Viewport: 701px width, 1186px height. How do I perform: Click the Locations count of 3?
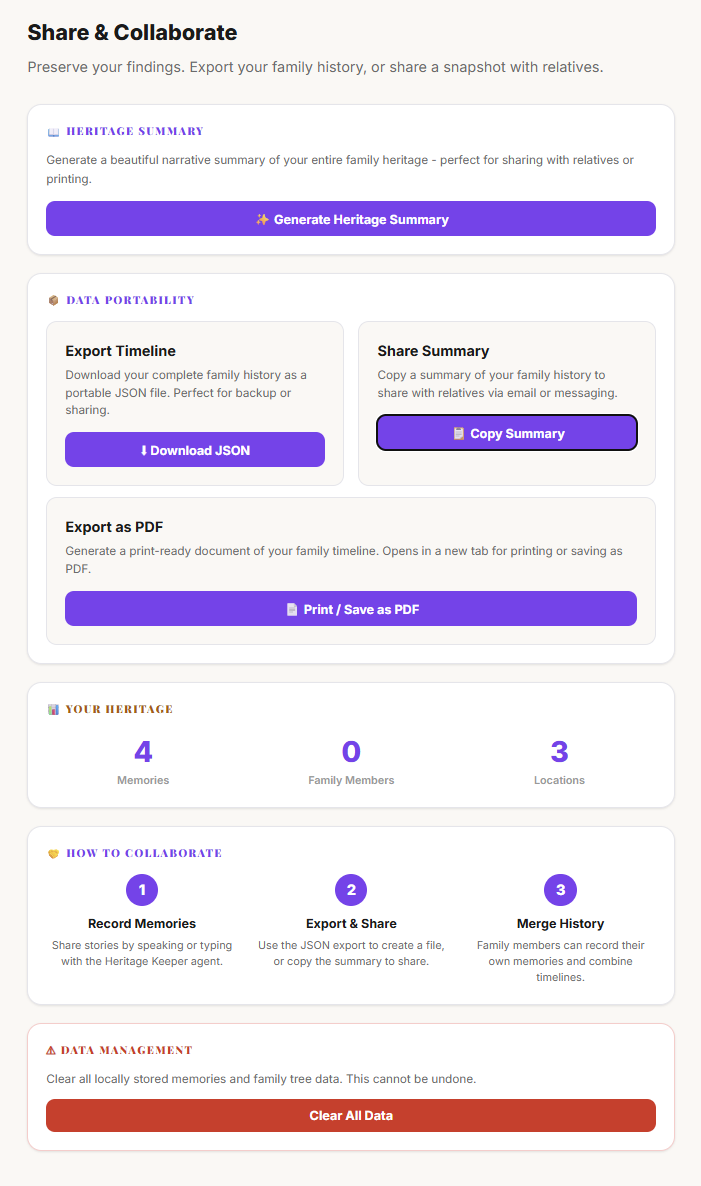click(560, 752)
